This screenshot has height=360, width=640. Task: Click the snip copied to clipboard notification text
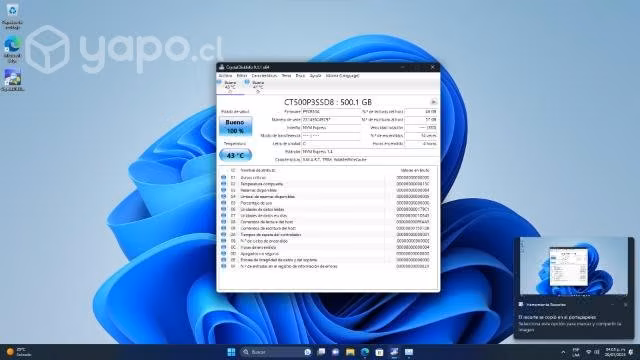click(x=557, y=317)
